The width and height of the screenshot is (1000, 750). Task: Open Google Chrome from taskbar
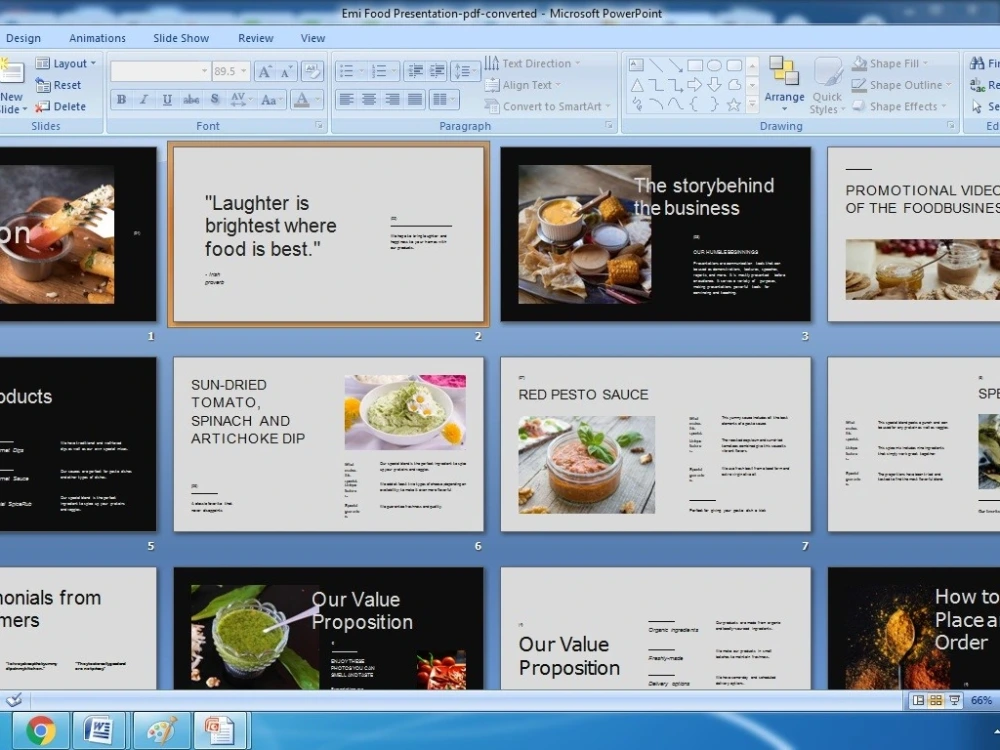point(41,731)
